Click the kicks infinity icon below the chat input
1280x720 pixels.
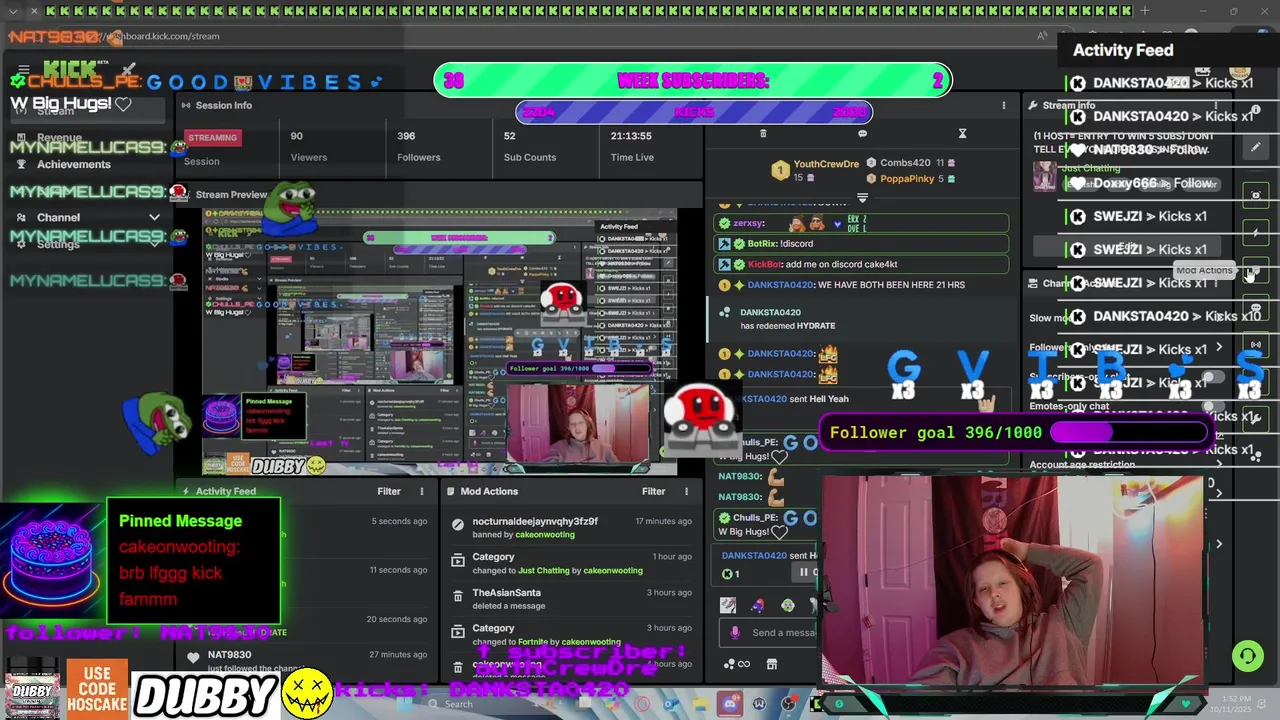[x=737, y=663]
